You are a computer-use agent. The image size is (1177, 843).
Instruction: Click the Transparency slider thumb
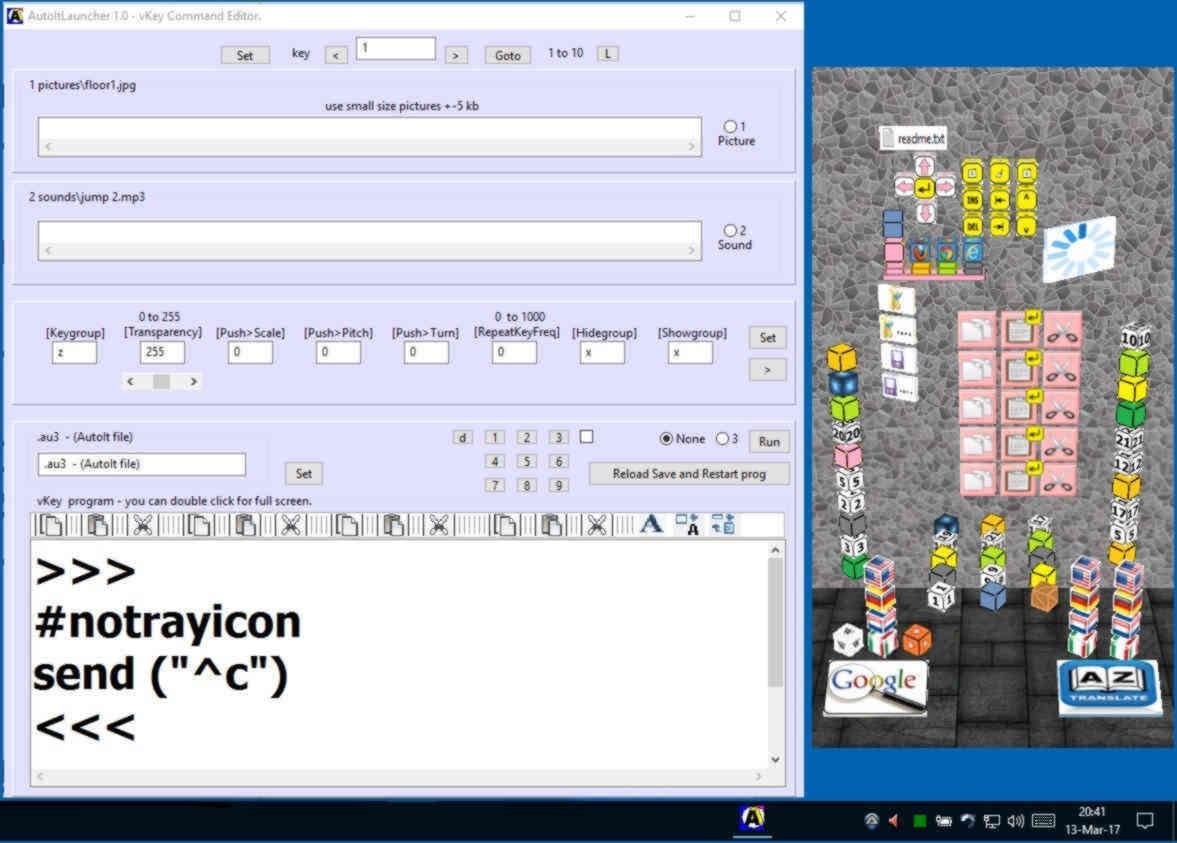click(x=161, y=381)
